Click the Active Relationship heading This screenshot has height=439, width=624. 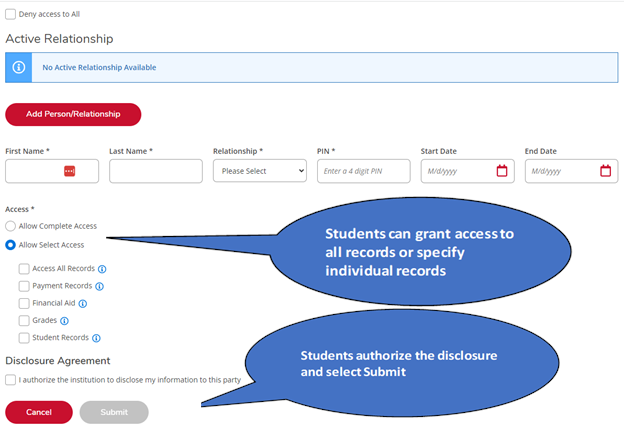(59, 39)
